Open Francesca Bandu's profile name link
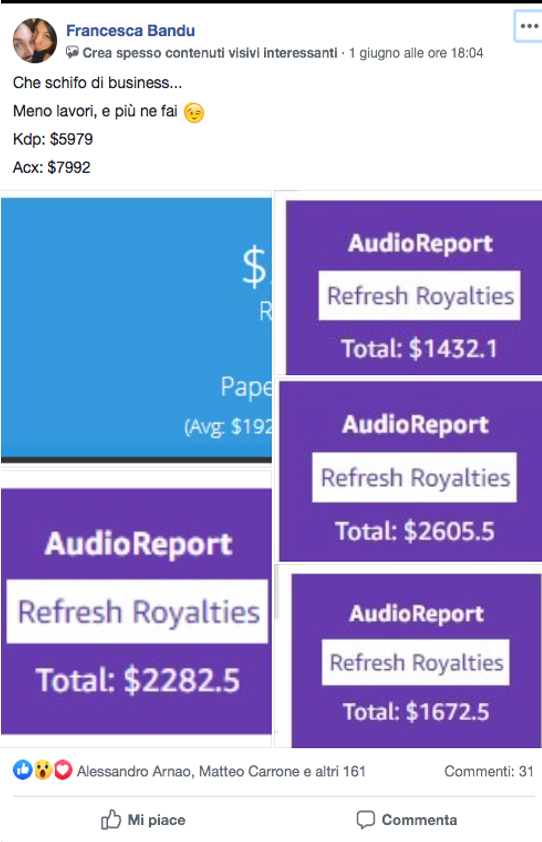This screenshot has width=542, height=842. (131, 31)
